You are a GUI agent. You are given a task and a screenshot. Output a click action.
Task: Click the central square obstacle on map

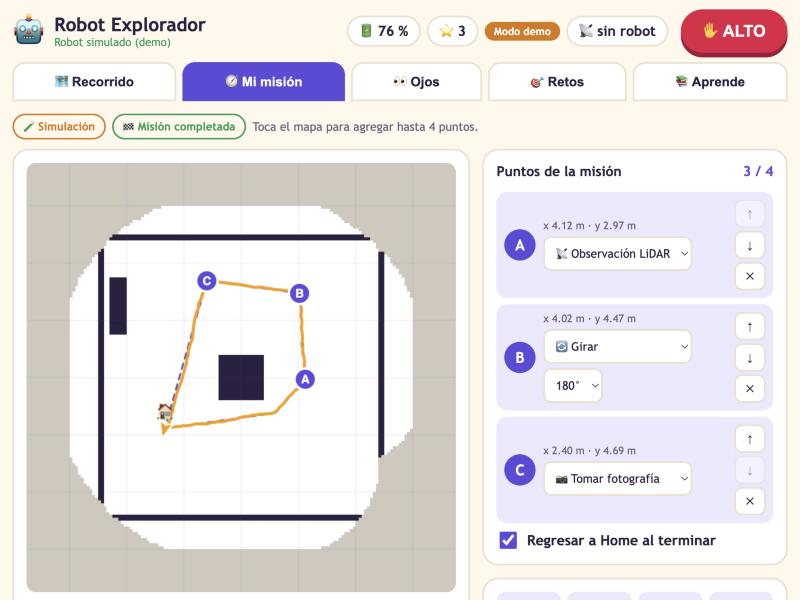coord(241,377)
